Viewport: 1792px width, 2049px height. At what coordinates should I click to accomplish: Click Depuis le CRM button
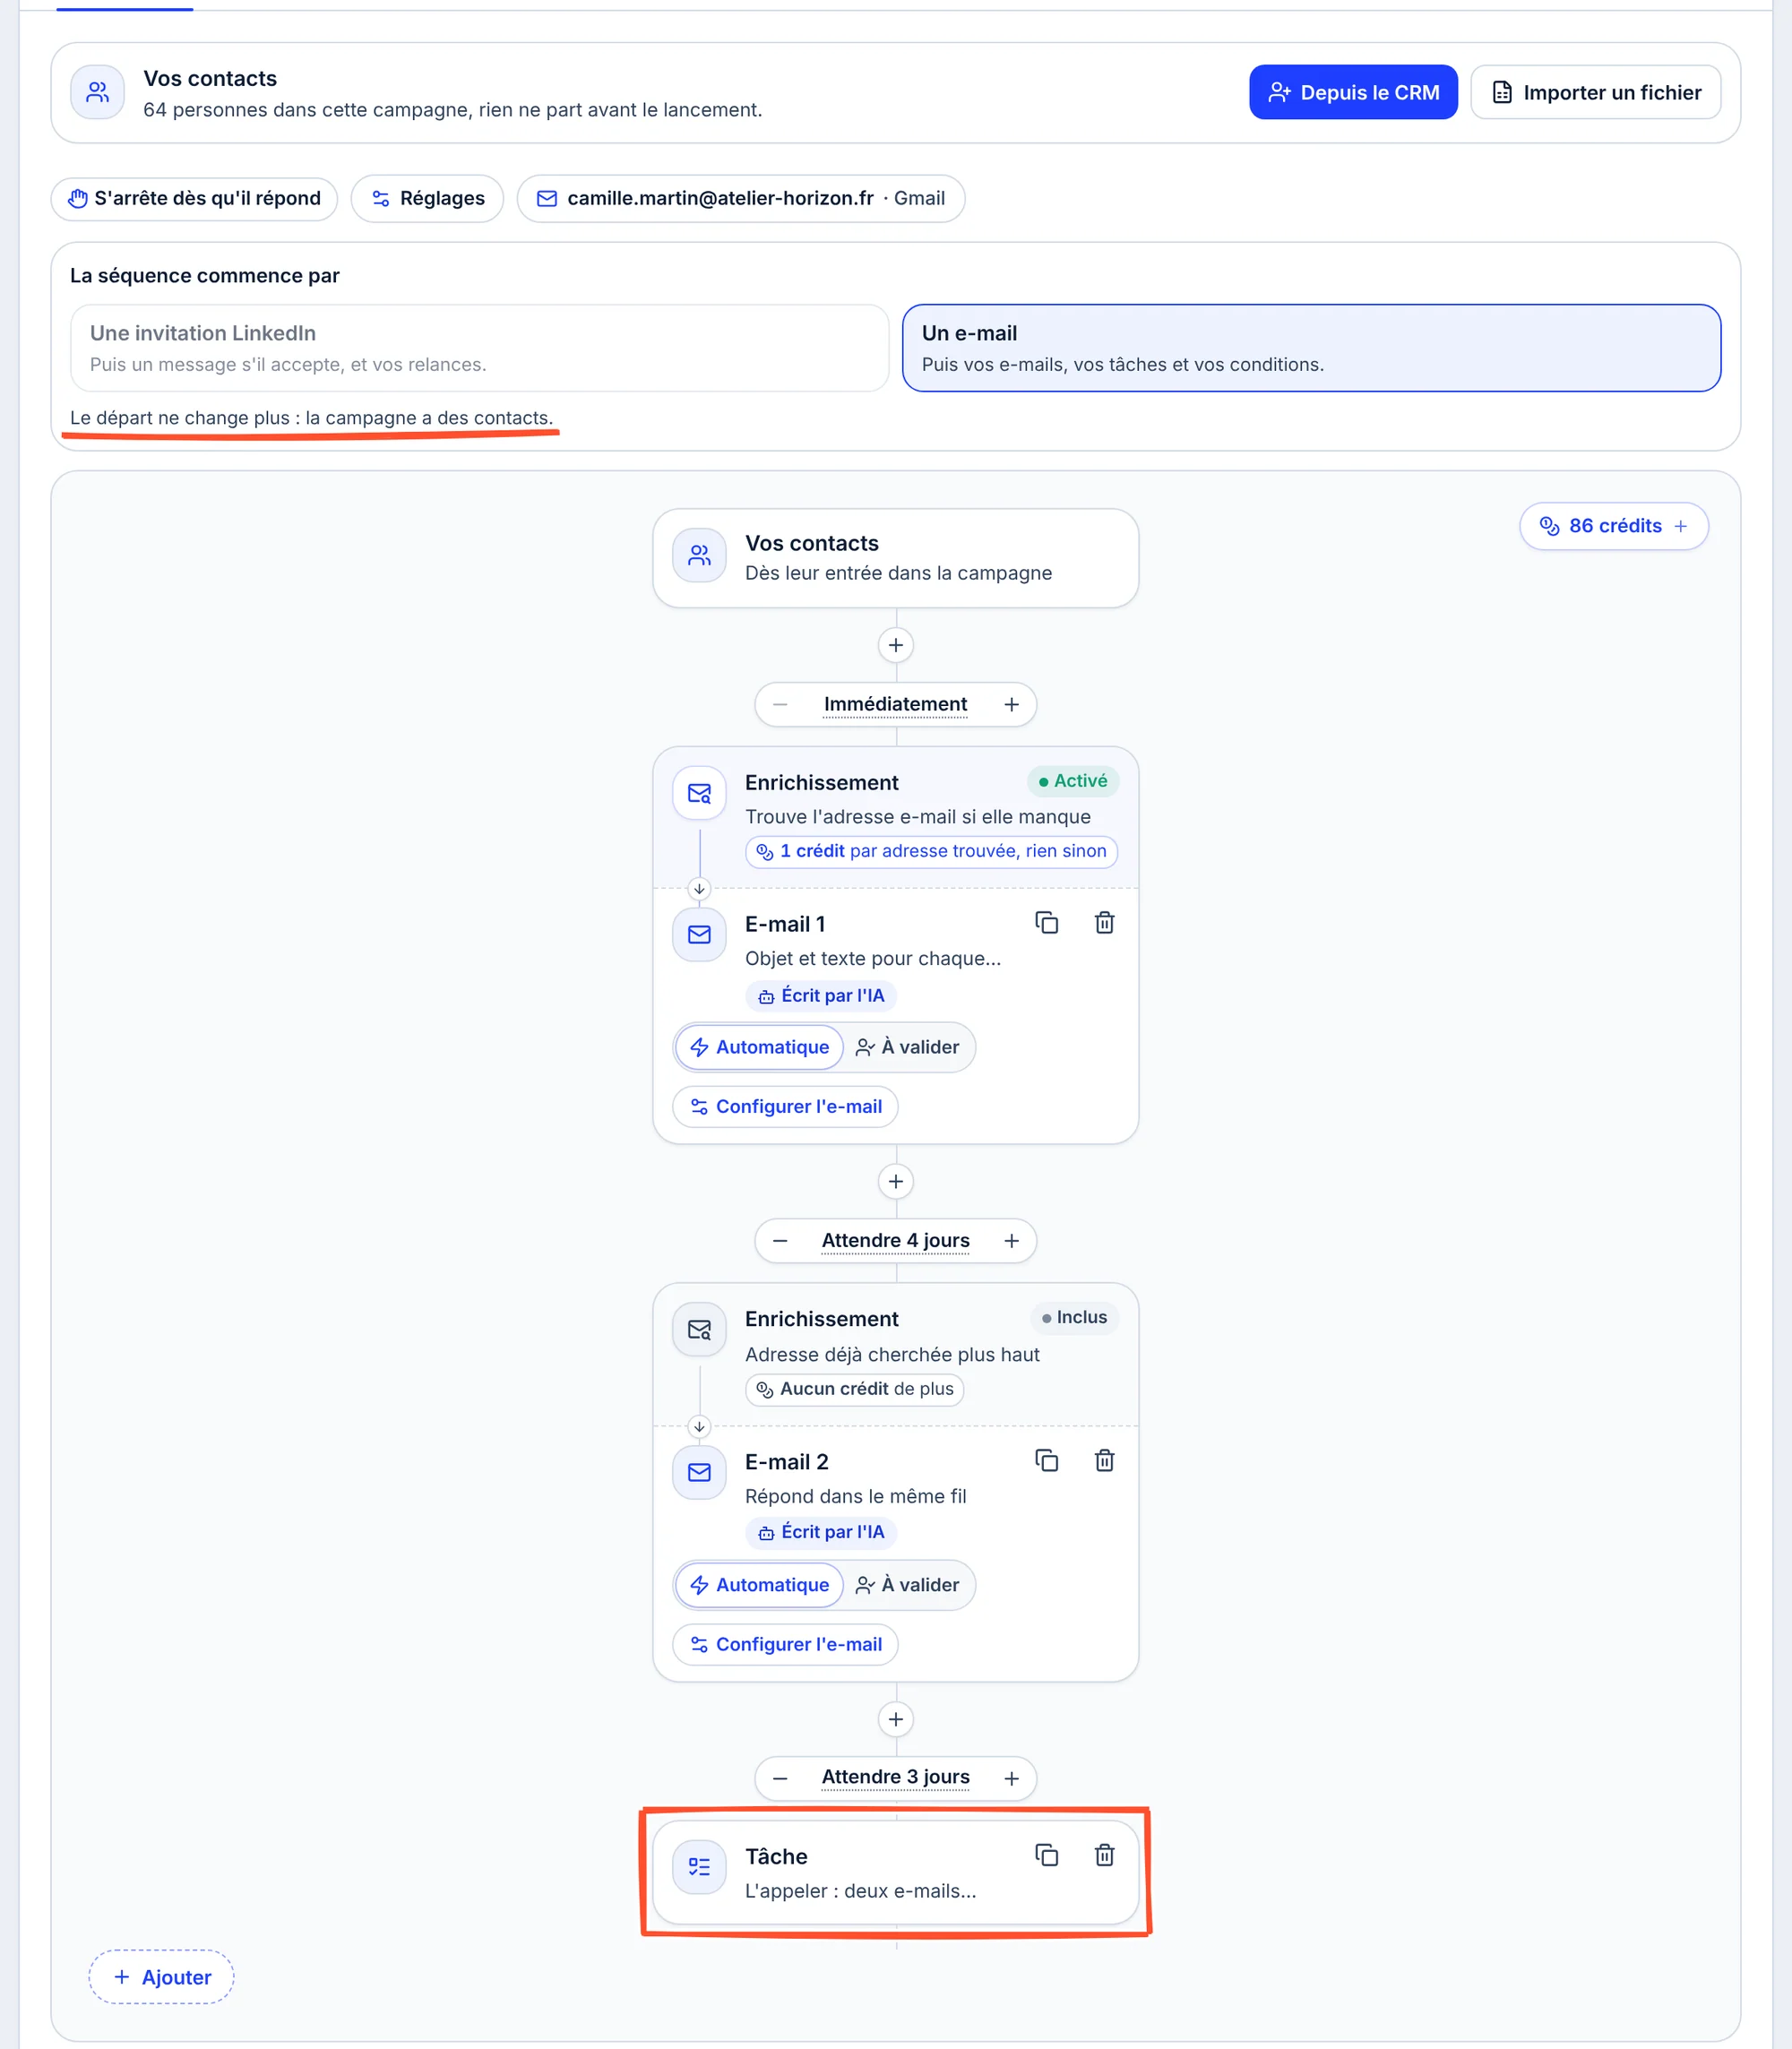(1353, 92)
